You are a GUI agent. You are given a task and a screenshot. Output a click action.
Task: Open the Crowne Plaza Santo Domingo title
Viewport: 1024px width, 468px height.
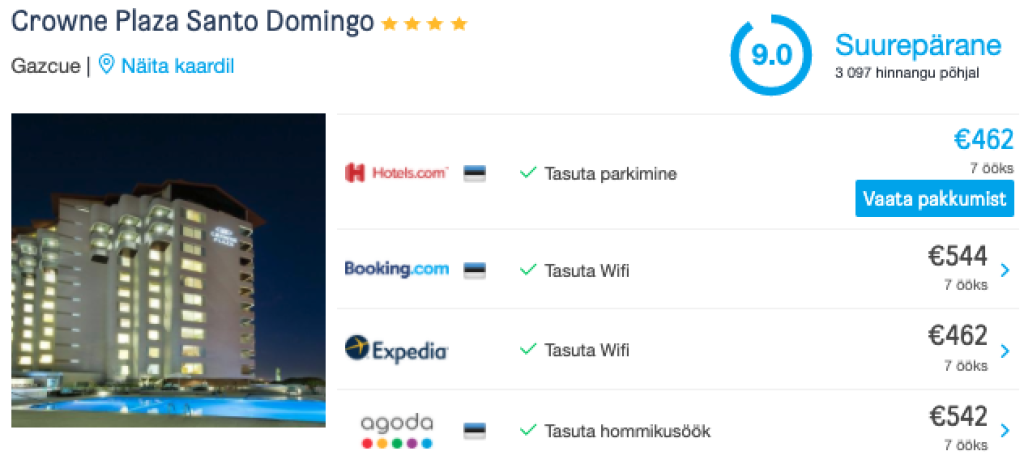(x=193, y=22)
